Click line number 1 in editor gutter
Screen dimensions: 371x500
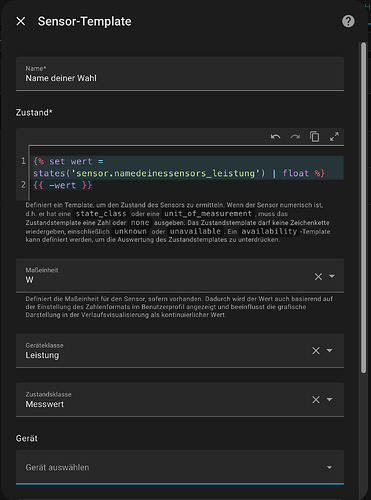tap(23, 161)
